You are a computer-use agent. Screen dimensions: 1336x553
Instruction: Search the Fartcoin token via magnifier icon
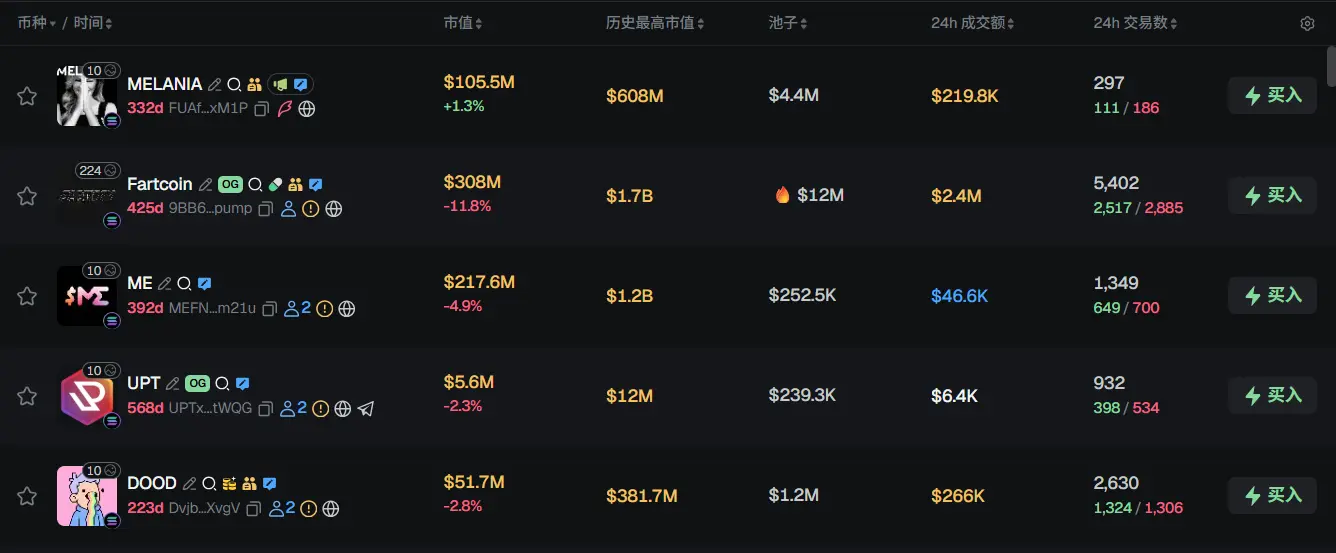(255, 185)
